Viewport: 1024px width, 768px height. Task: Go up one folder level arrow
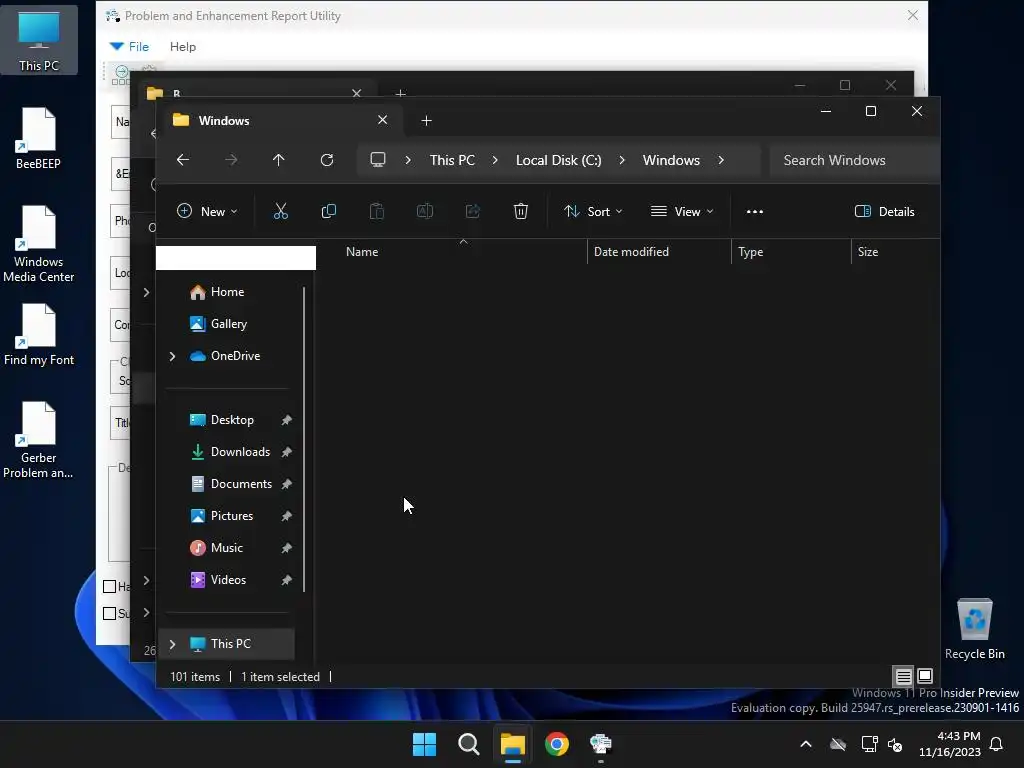279,160
